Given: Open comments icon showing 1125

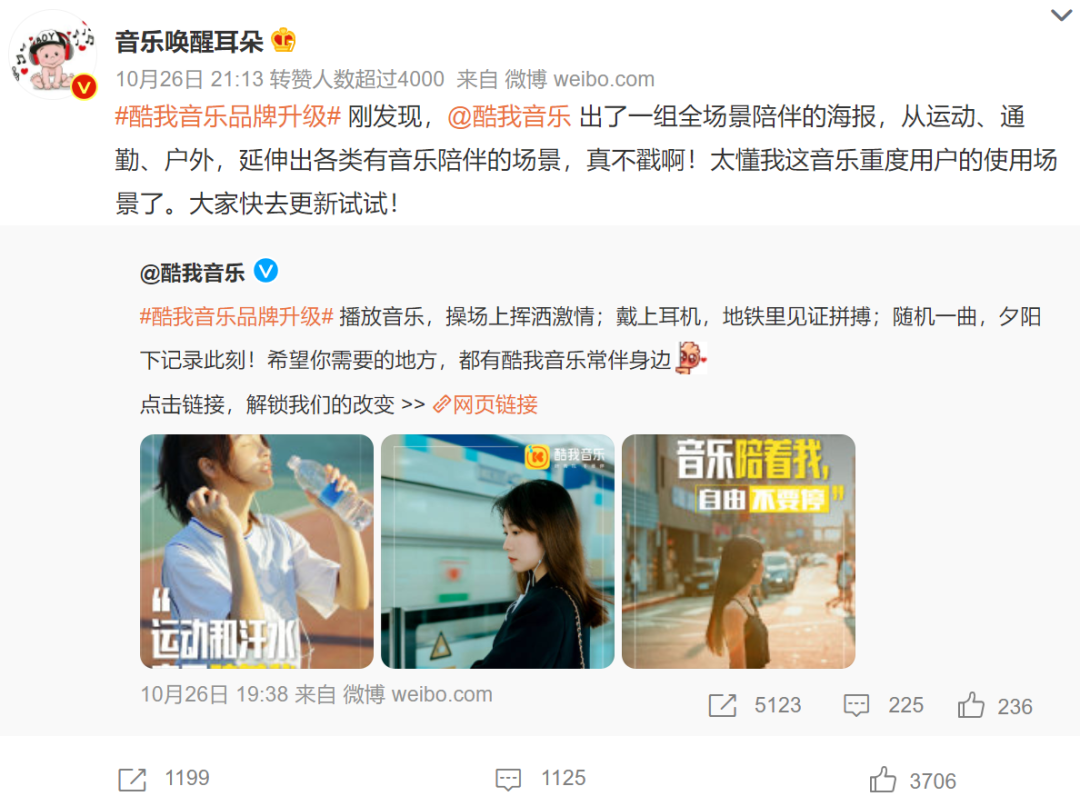Looking at the screenshot, I should click(x=508, y=779).
